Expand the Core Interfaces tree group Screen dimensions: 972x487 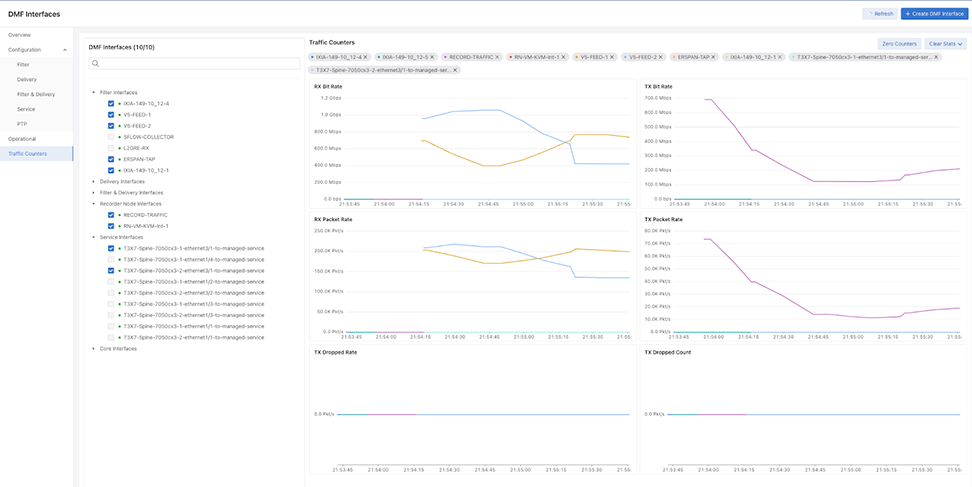[93, 349]
